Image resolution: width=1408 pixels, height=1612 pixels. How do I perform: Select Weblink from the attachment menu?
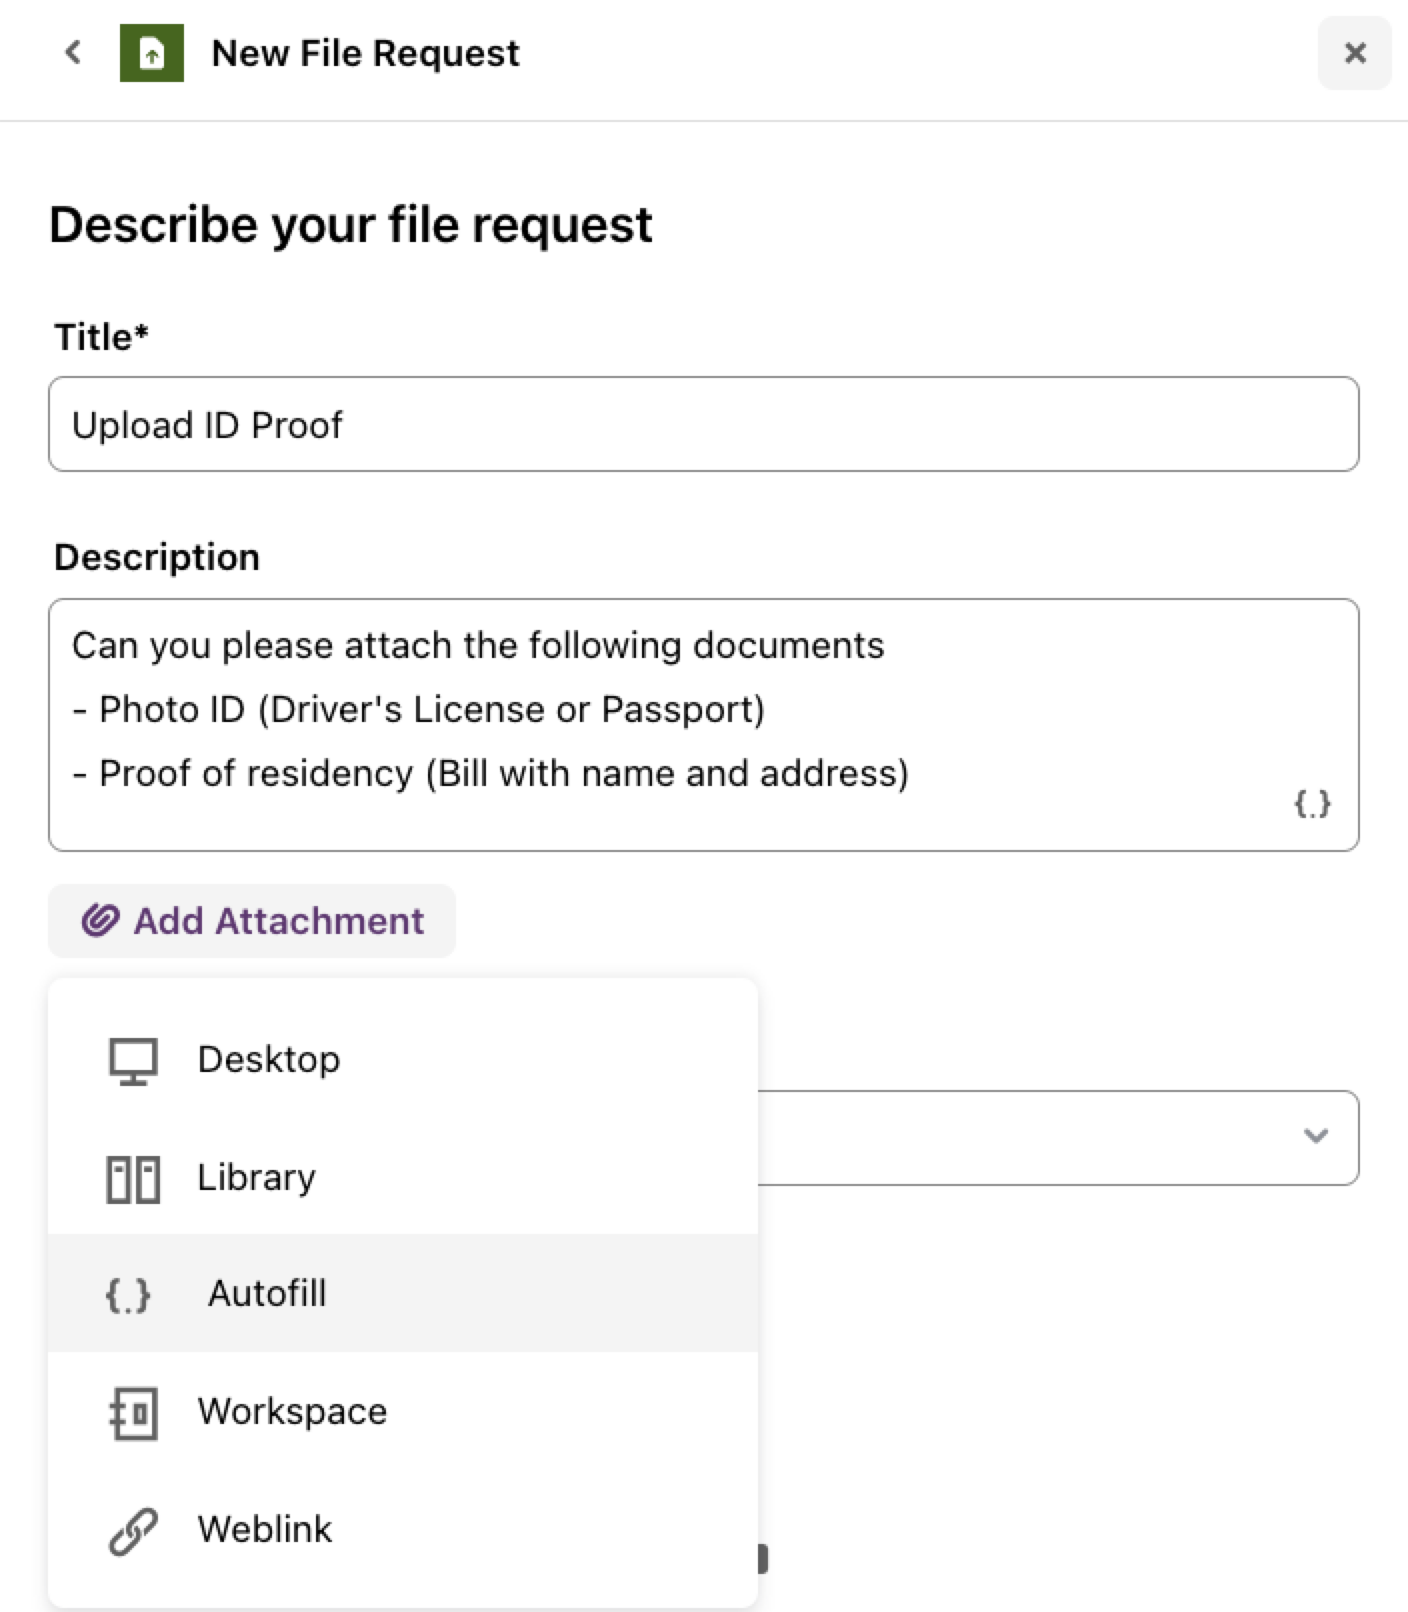point(403,1529)
